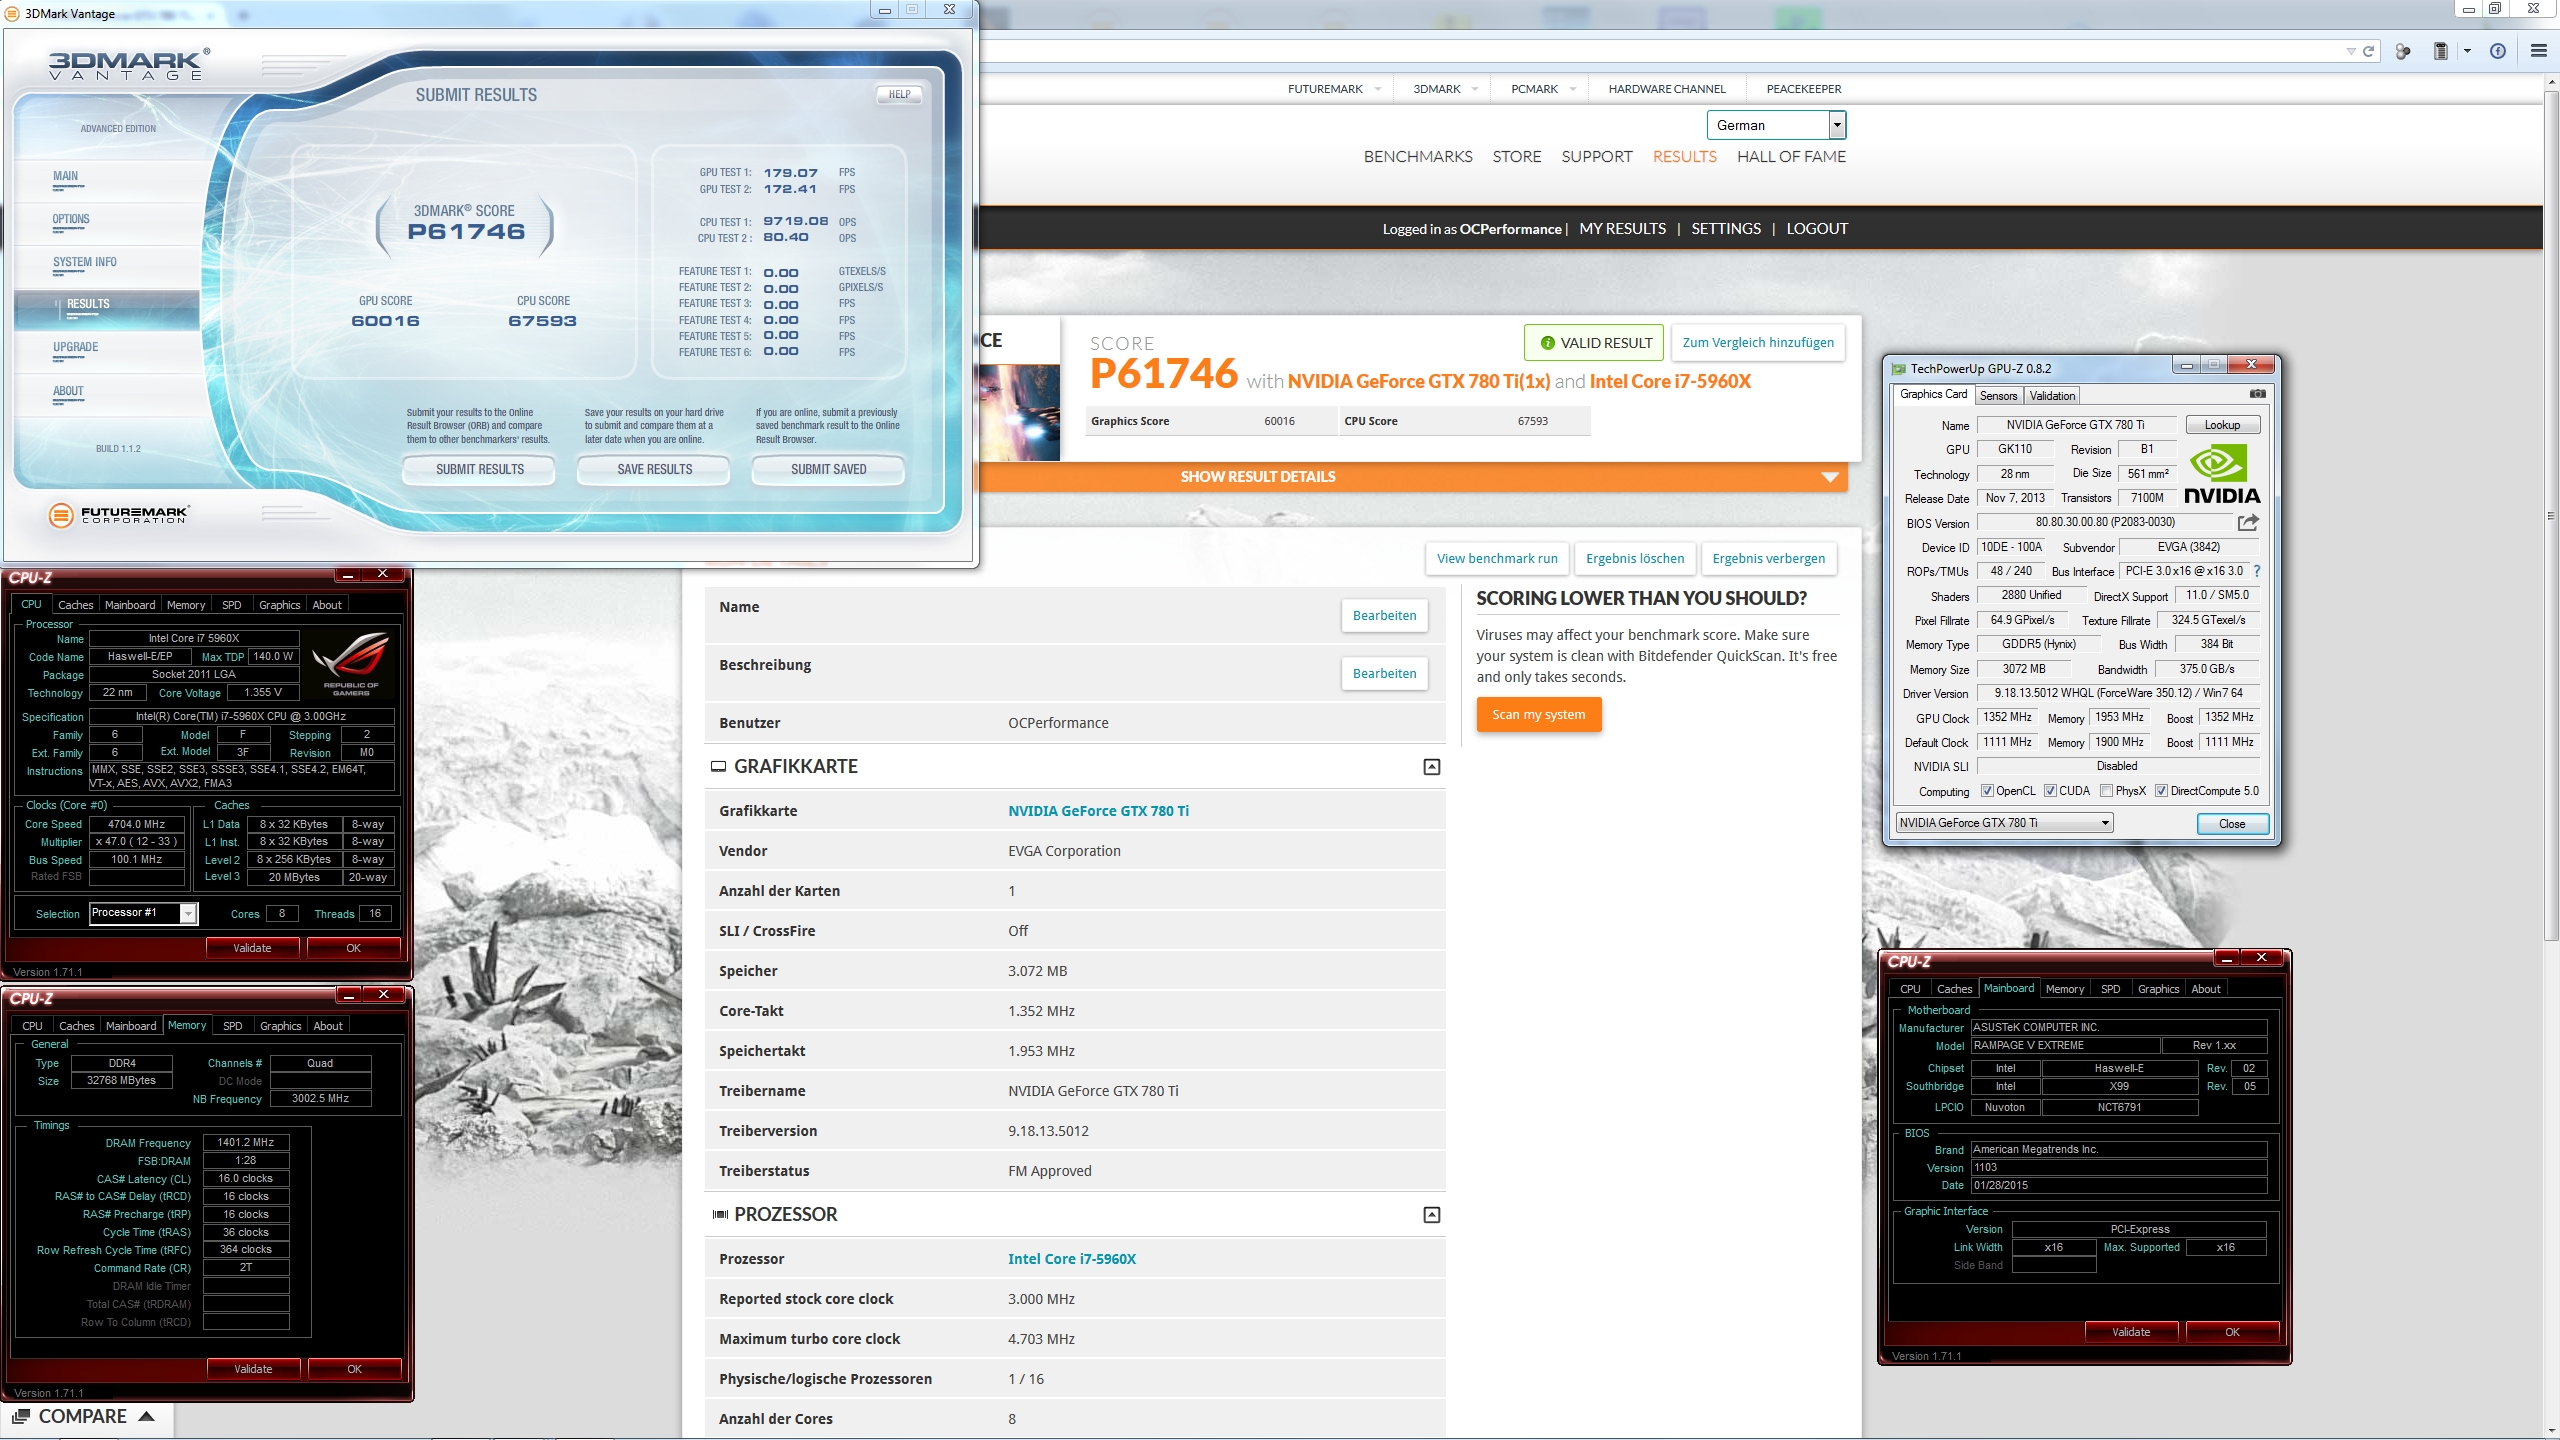Click the valid result info icon
The height and width of the screenshot is (1440, 2560).
click(1547, 343)
